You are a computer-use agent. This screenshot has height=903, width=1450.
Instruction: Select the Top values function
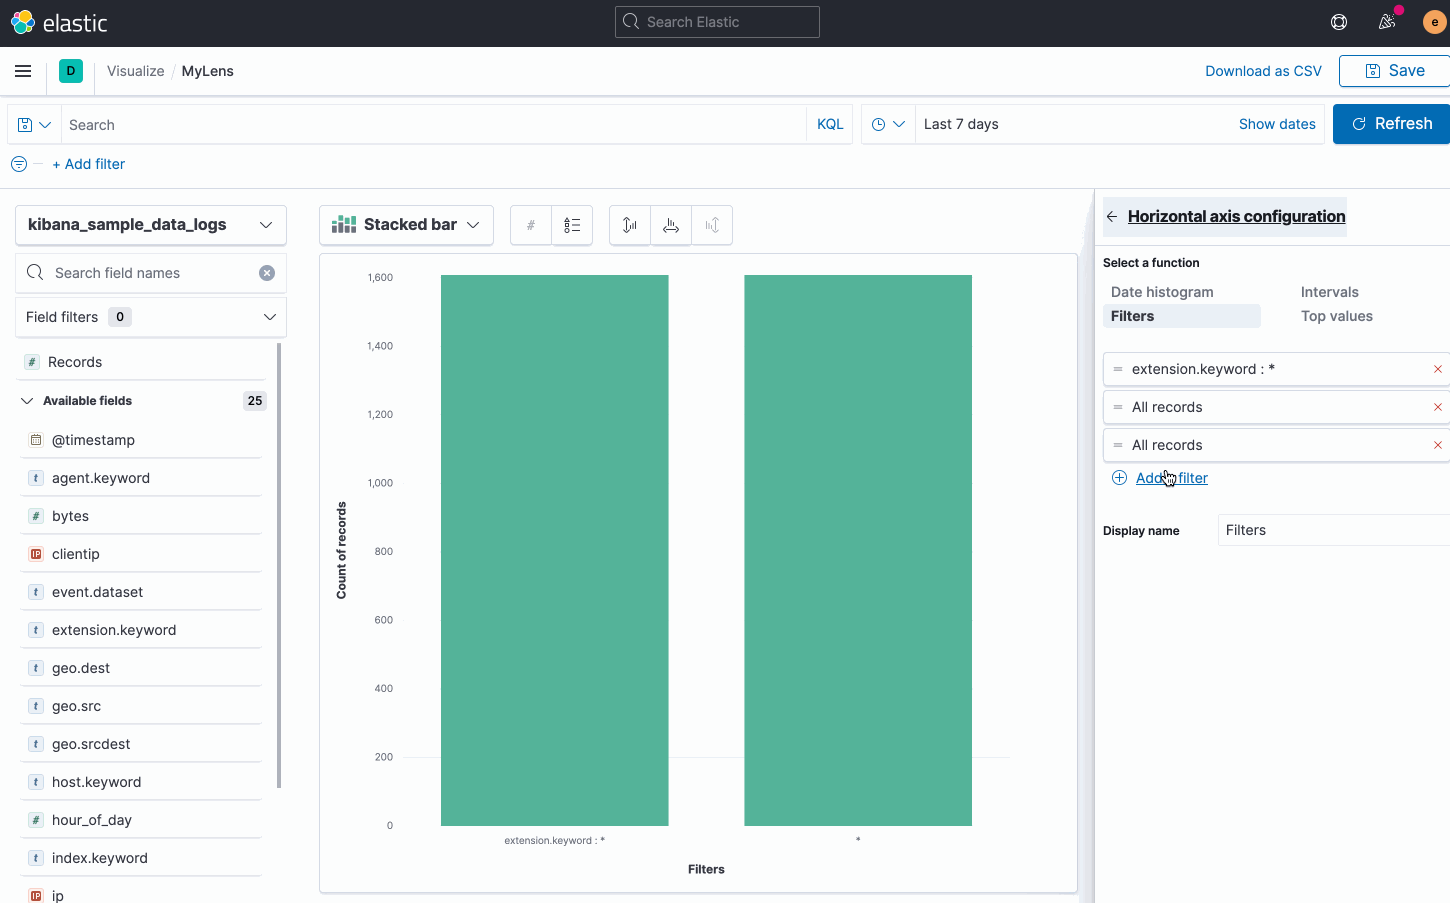(1336, 315)
